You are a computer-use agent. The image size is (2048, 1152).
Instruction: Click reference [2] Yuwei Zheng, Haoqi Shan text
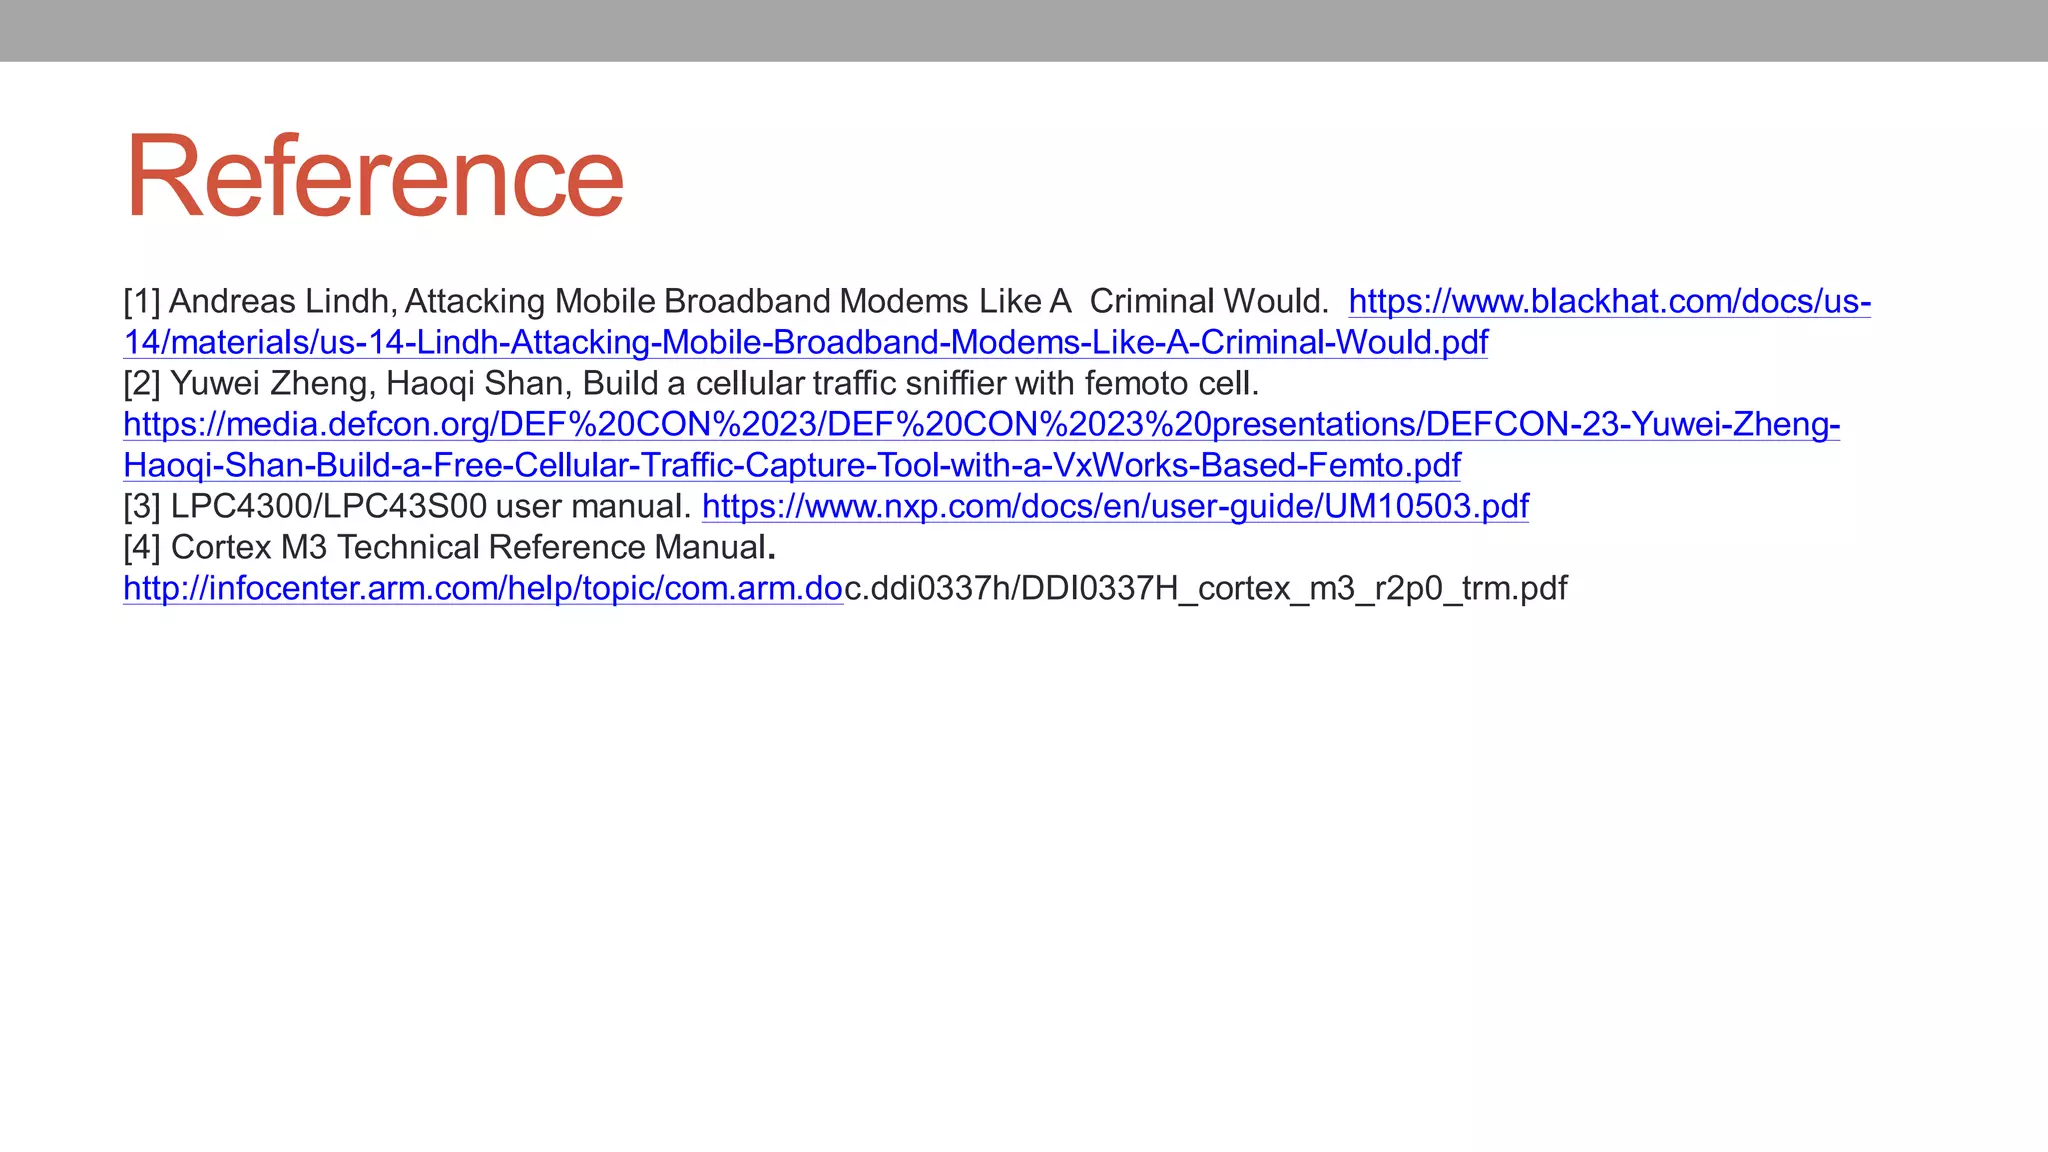[691, 383]
